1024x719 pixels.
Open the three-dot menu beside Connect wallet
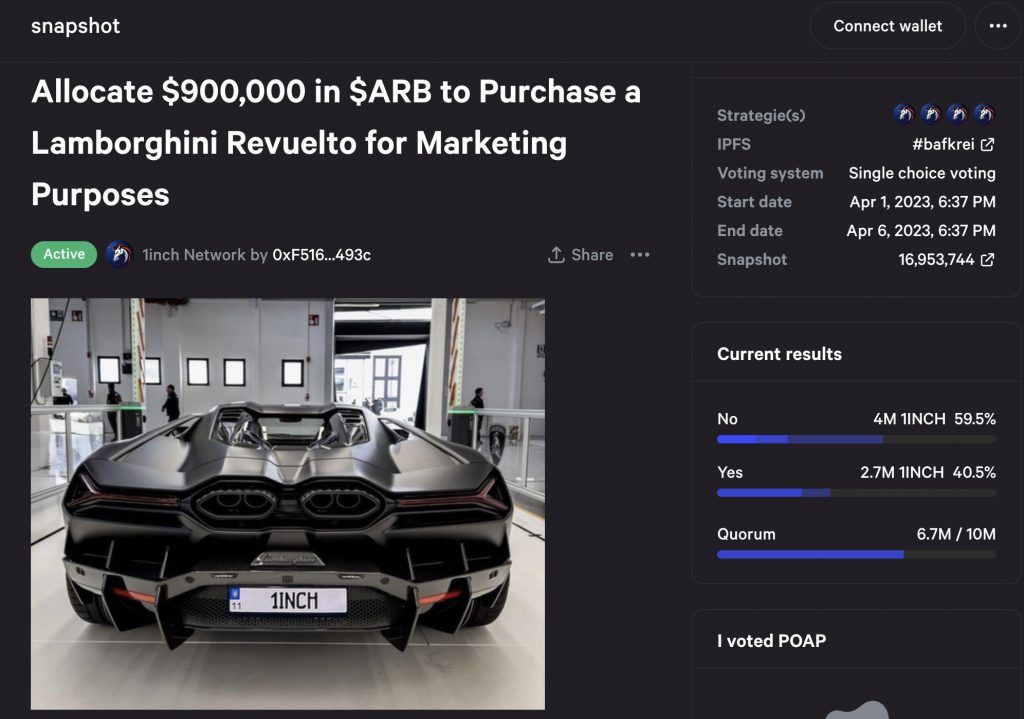coord(998,26)
